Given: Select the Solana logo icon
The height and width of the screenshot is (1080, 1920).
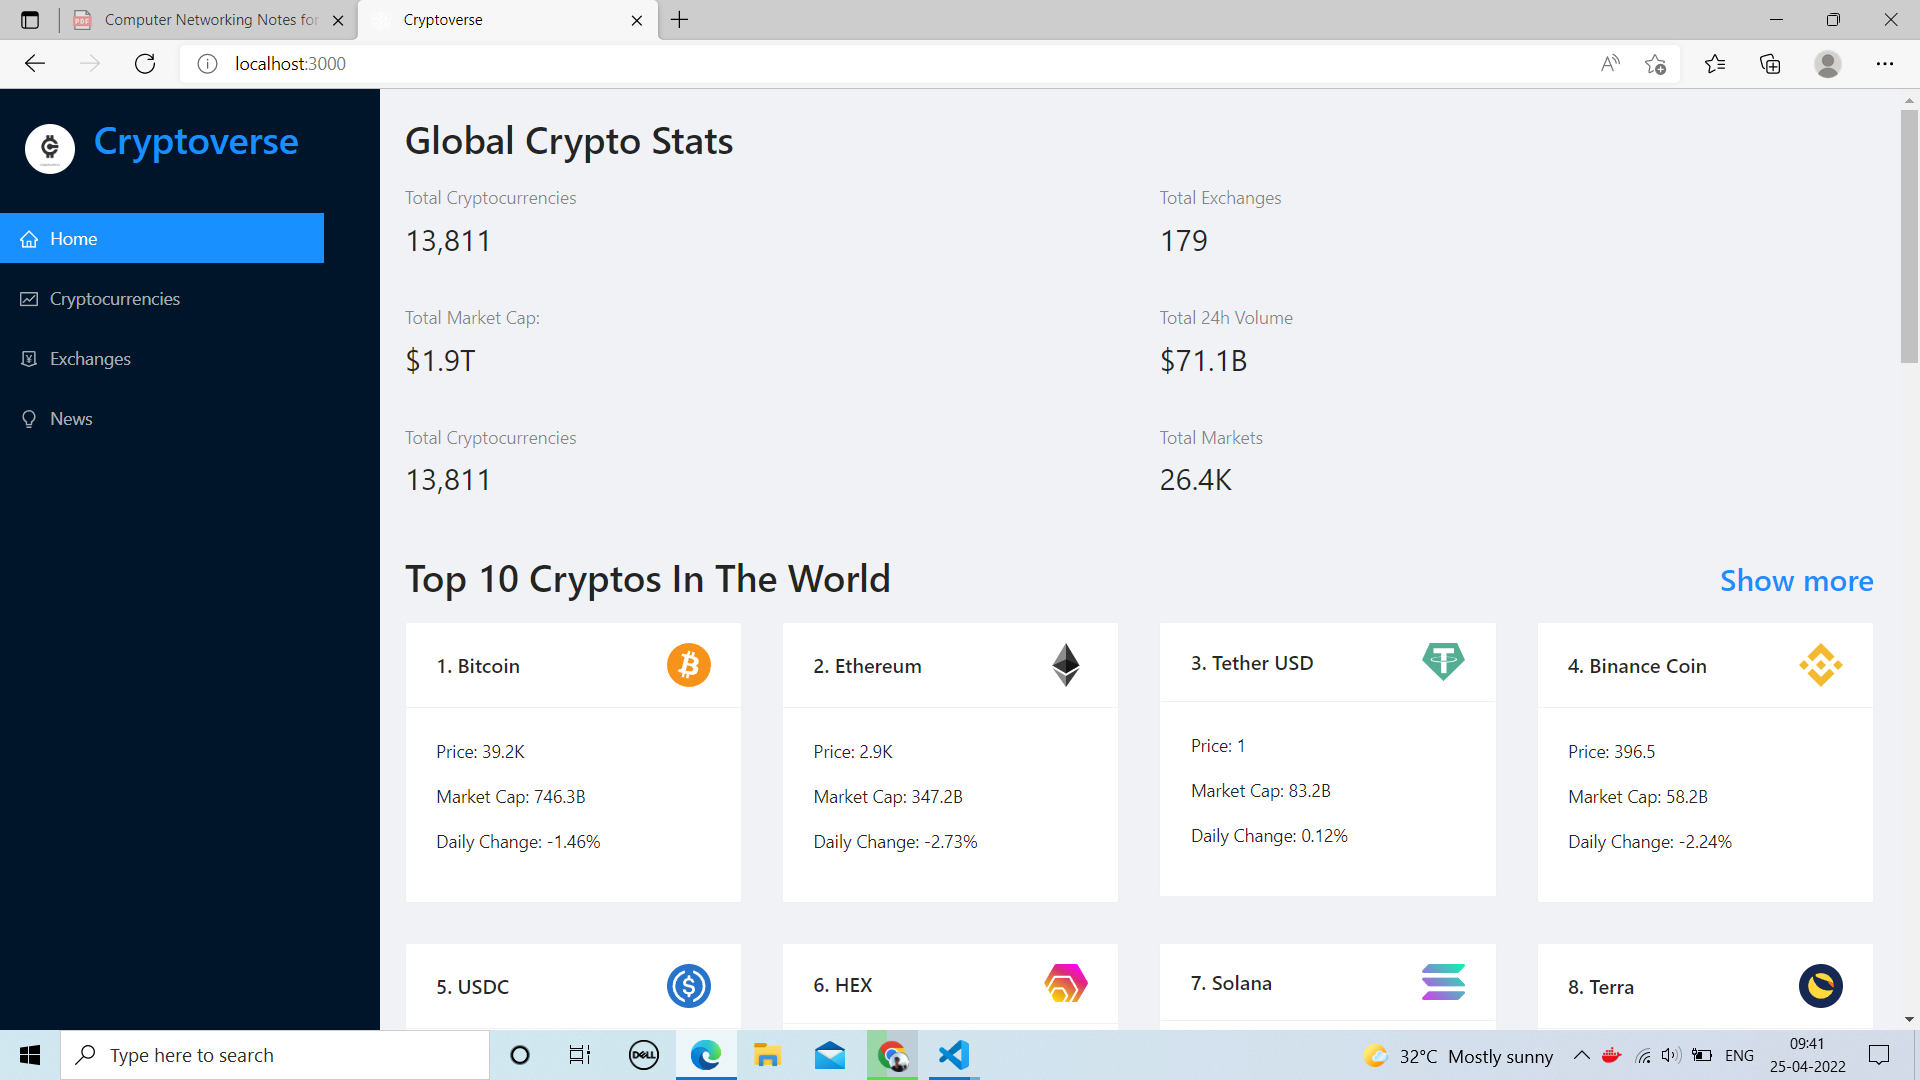Looking at the screenshot, I should pos(1443,982).
